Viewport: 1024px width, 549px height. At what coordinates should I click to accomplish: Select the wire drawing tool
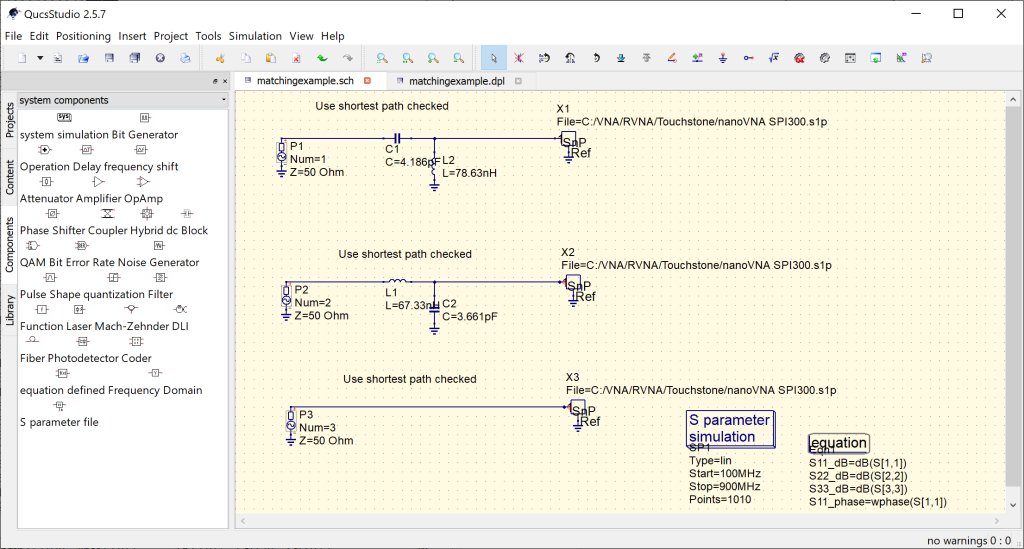coord(672,58)
